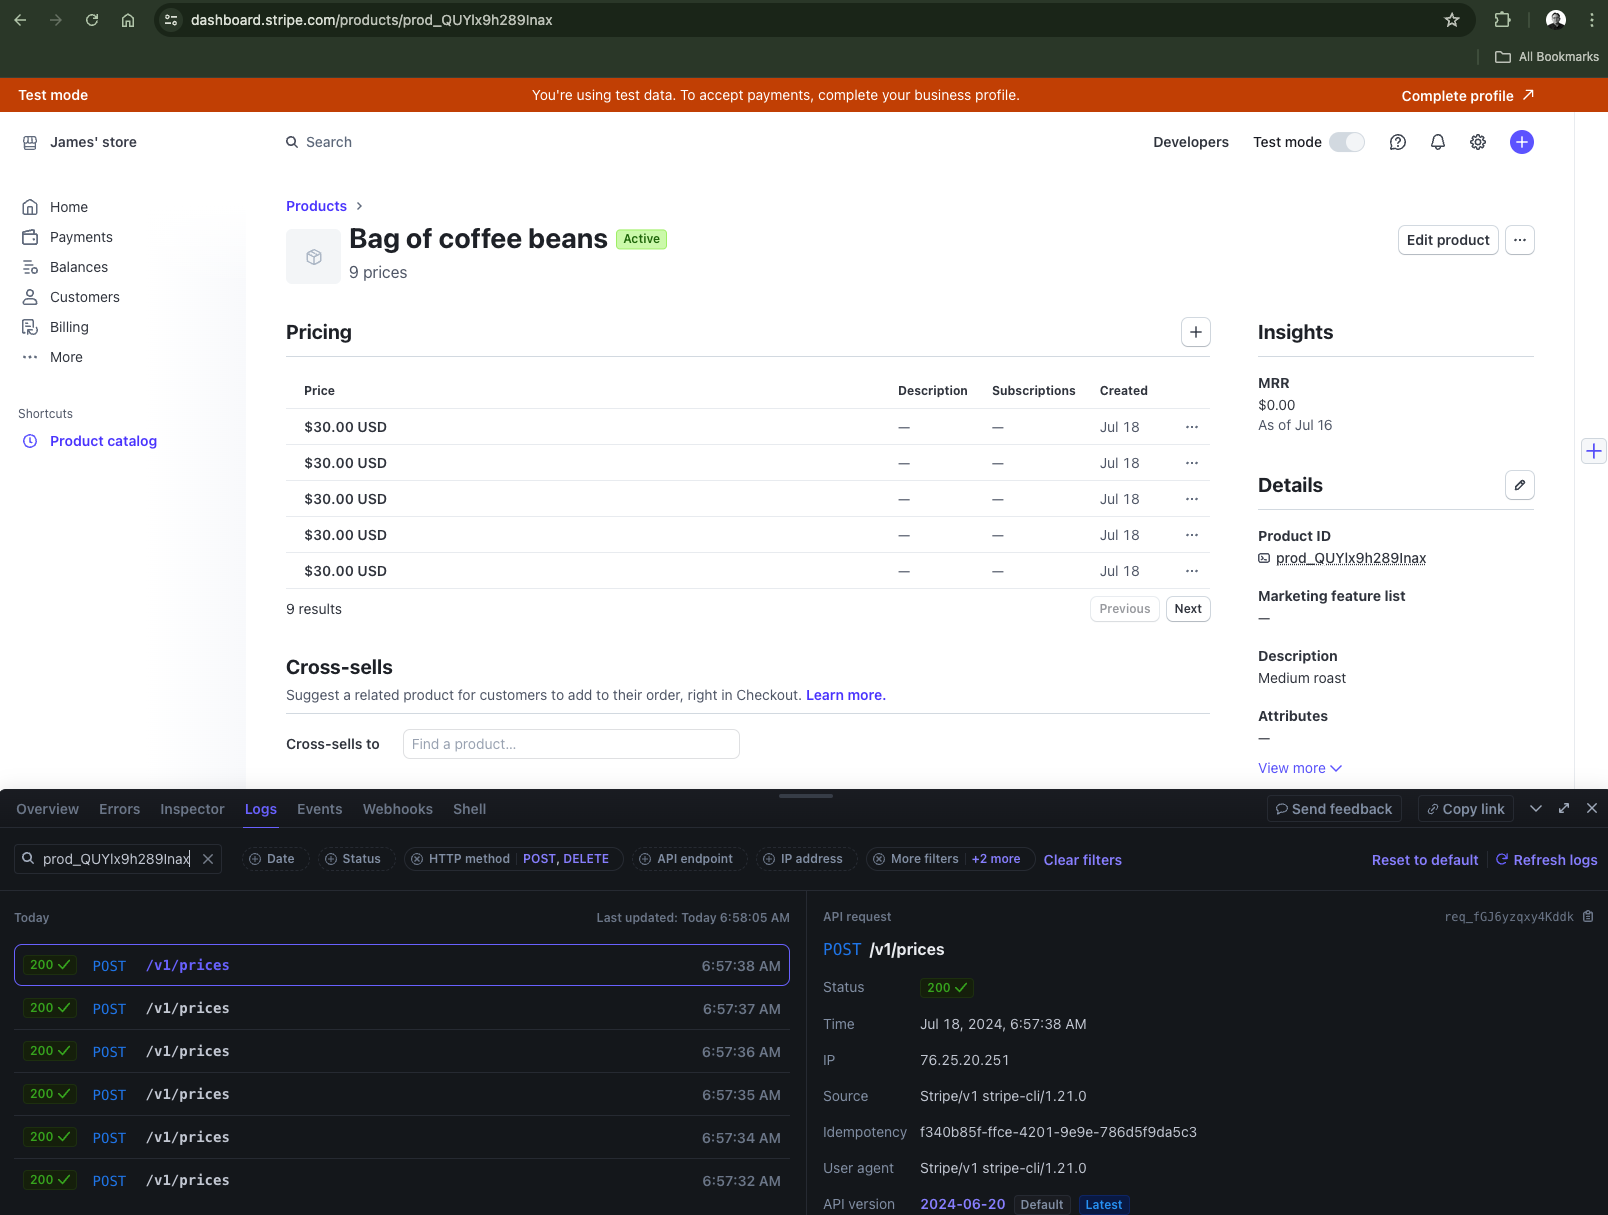The width and height of the screenshot is (1608, 1215).
Task: Expand View more in Details
Action: pyautogui.click(x=1300, y=768)
